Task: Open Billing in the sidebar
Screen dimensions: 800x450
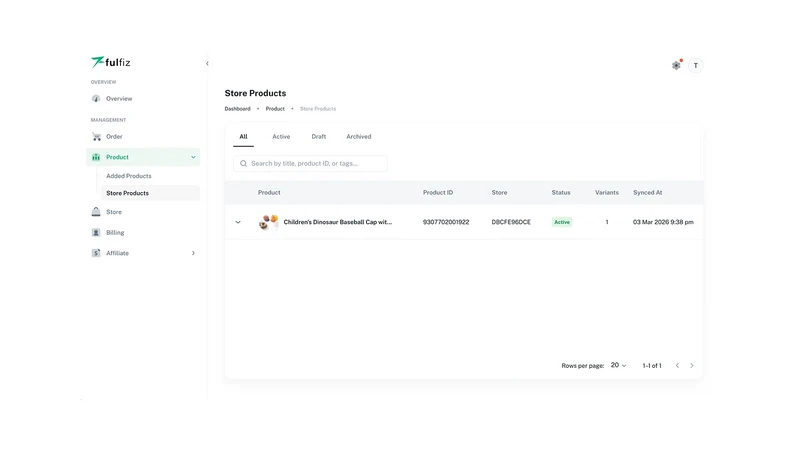Action: coord(143,233)
